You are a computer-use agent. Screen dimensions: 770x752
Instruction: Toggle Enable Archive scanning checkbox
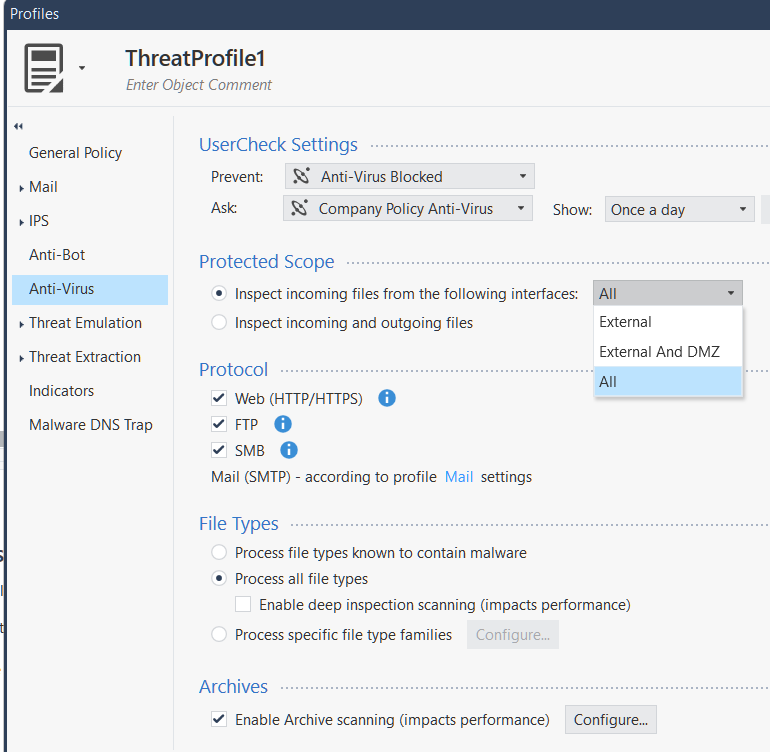point(219,719)
